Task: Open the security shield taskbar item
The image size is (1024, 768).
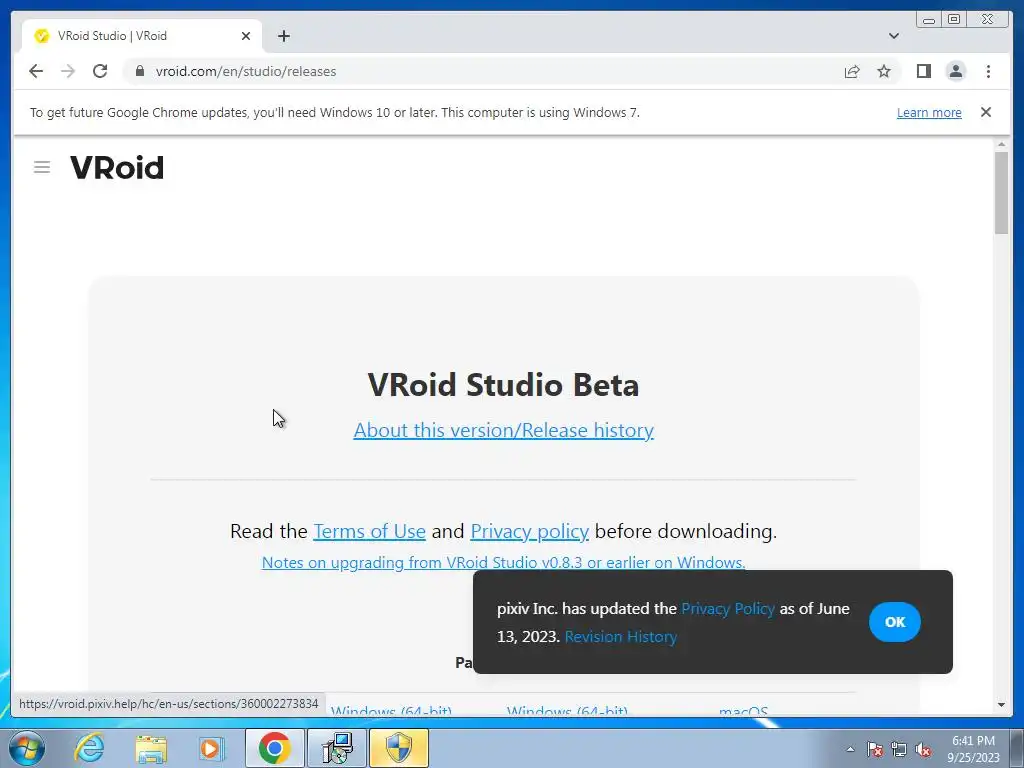Action: pyautogui.click(x=399, y=748)
